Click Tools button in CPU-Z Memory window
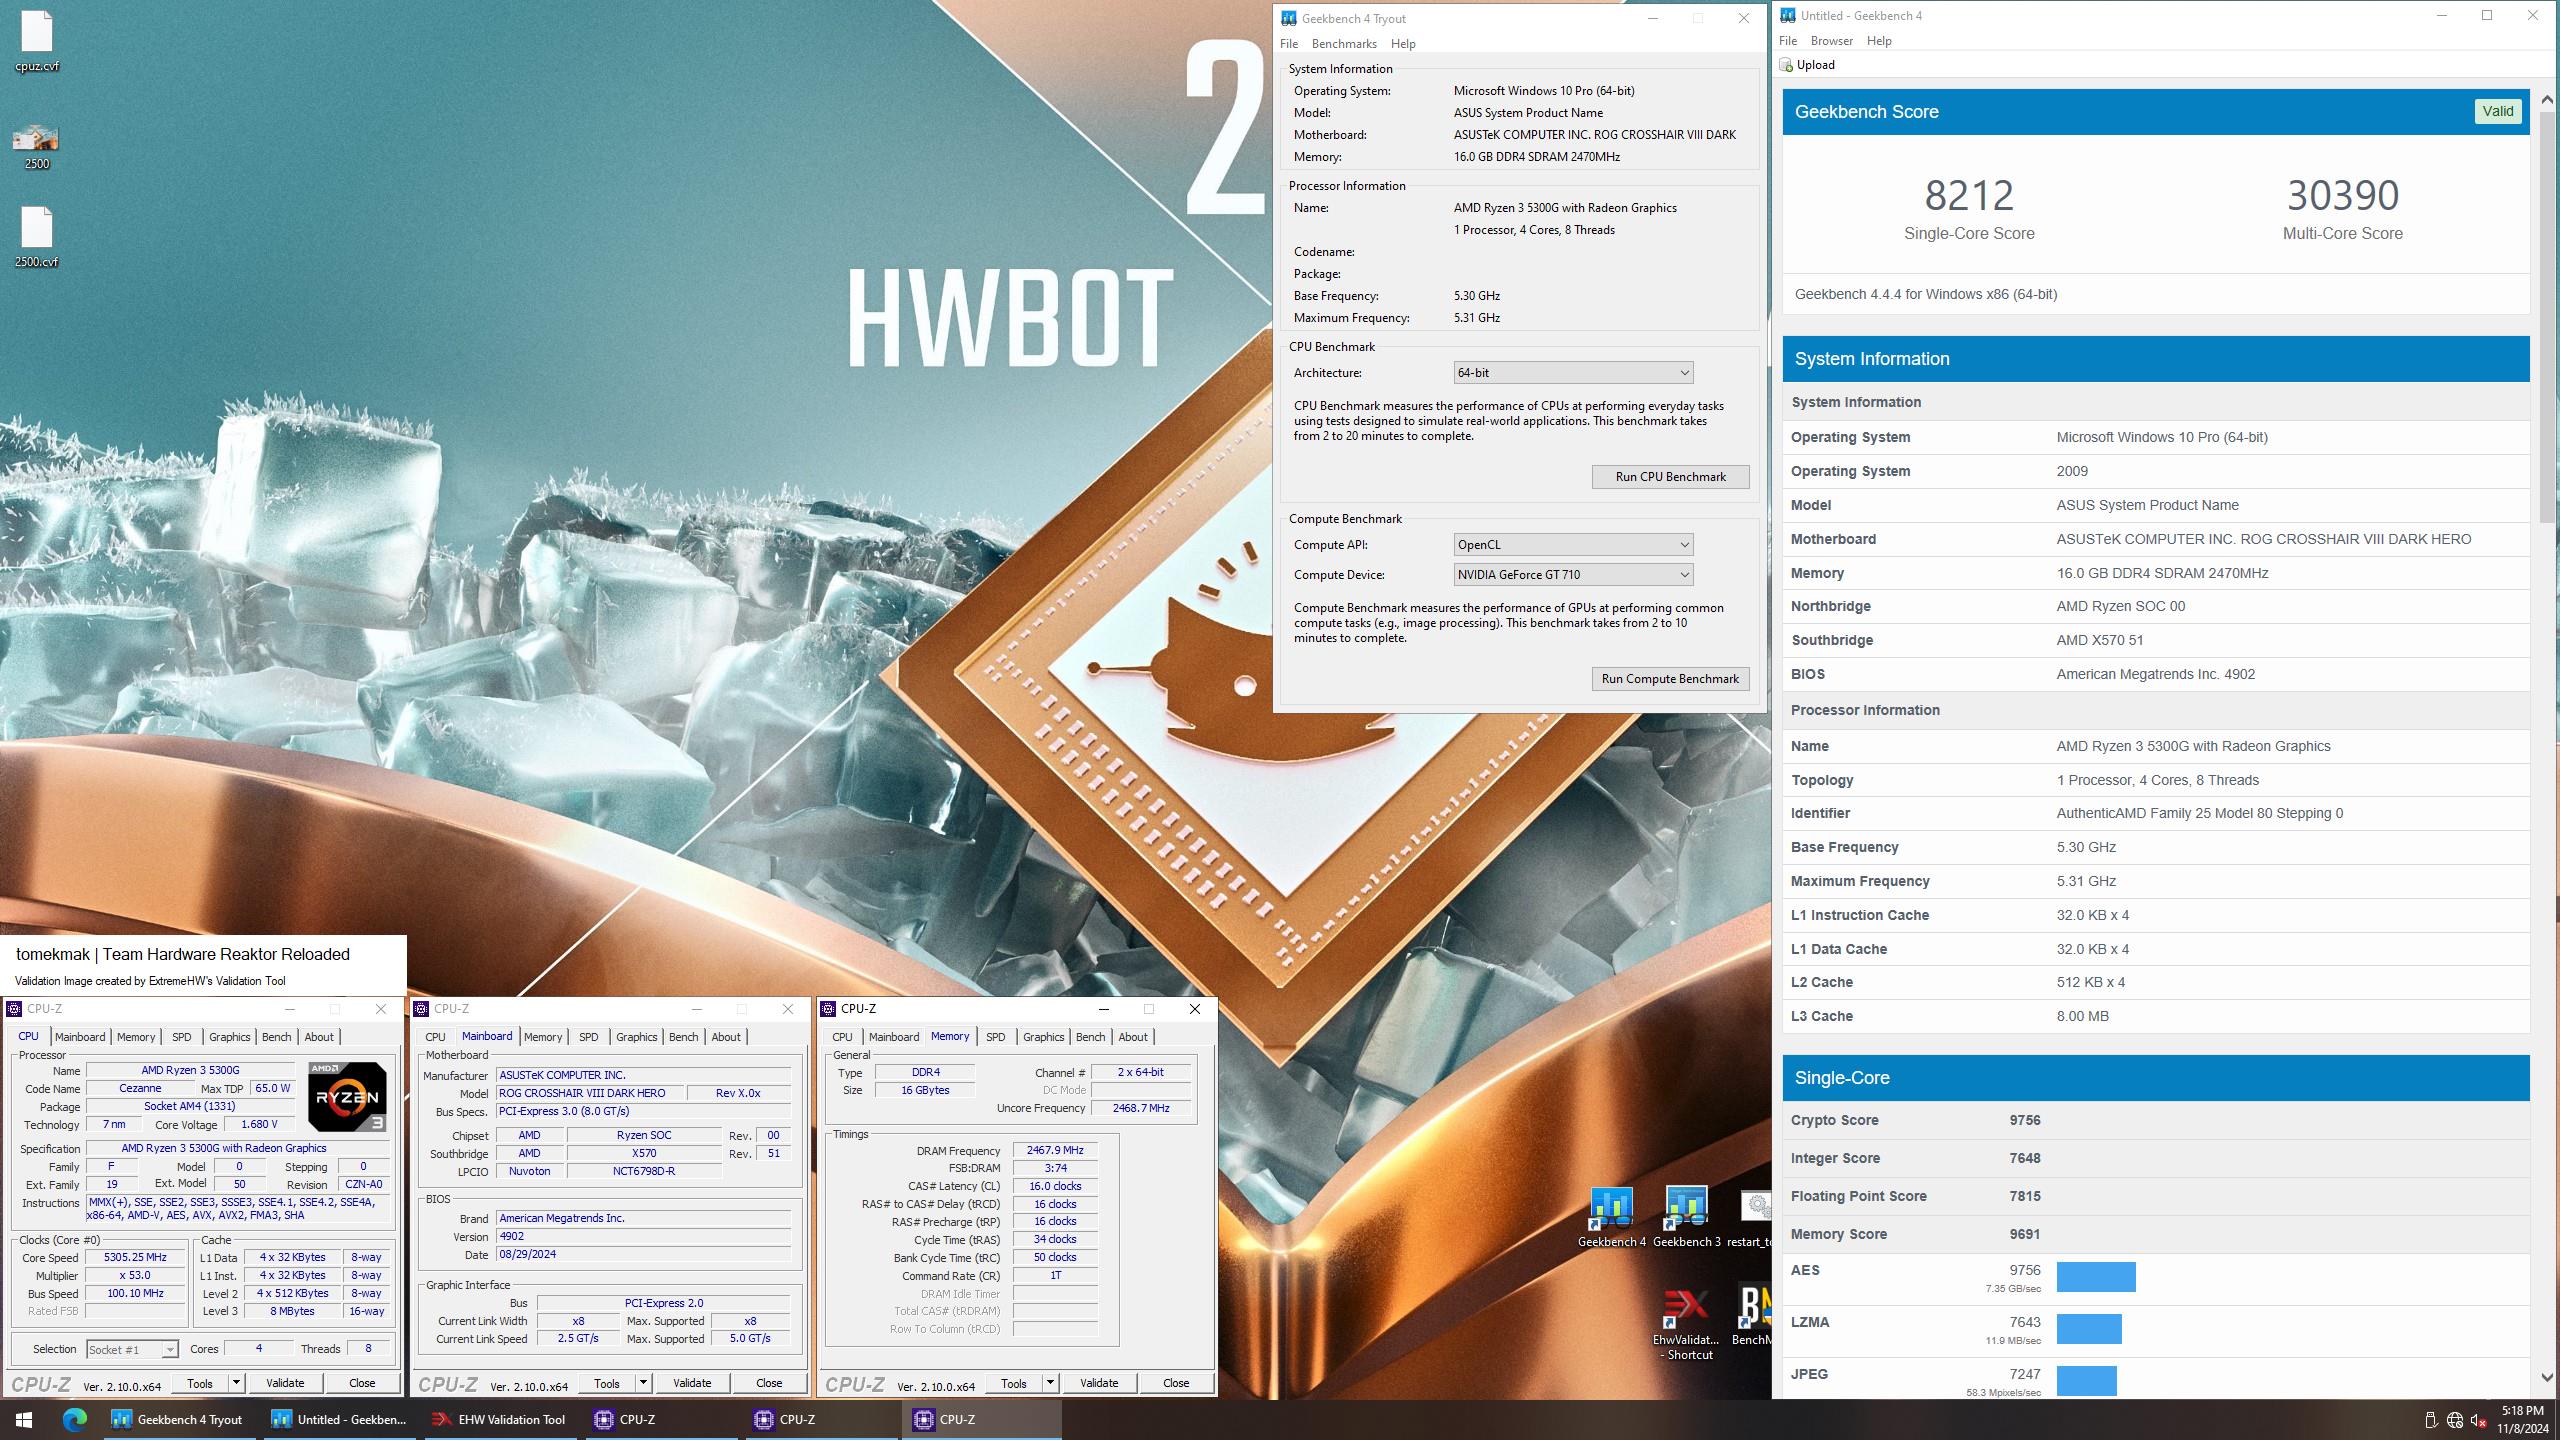Screen dimensions: 2560x1440 click(x=1013, y=1383)
